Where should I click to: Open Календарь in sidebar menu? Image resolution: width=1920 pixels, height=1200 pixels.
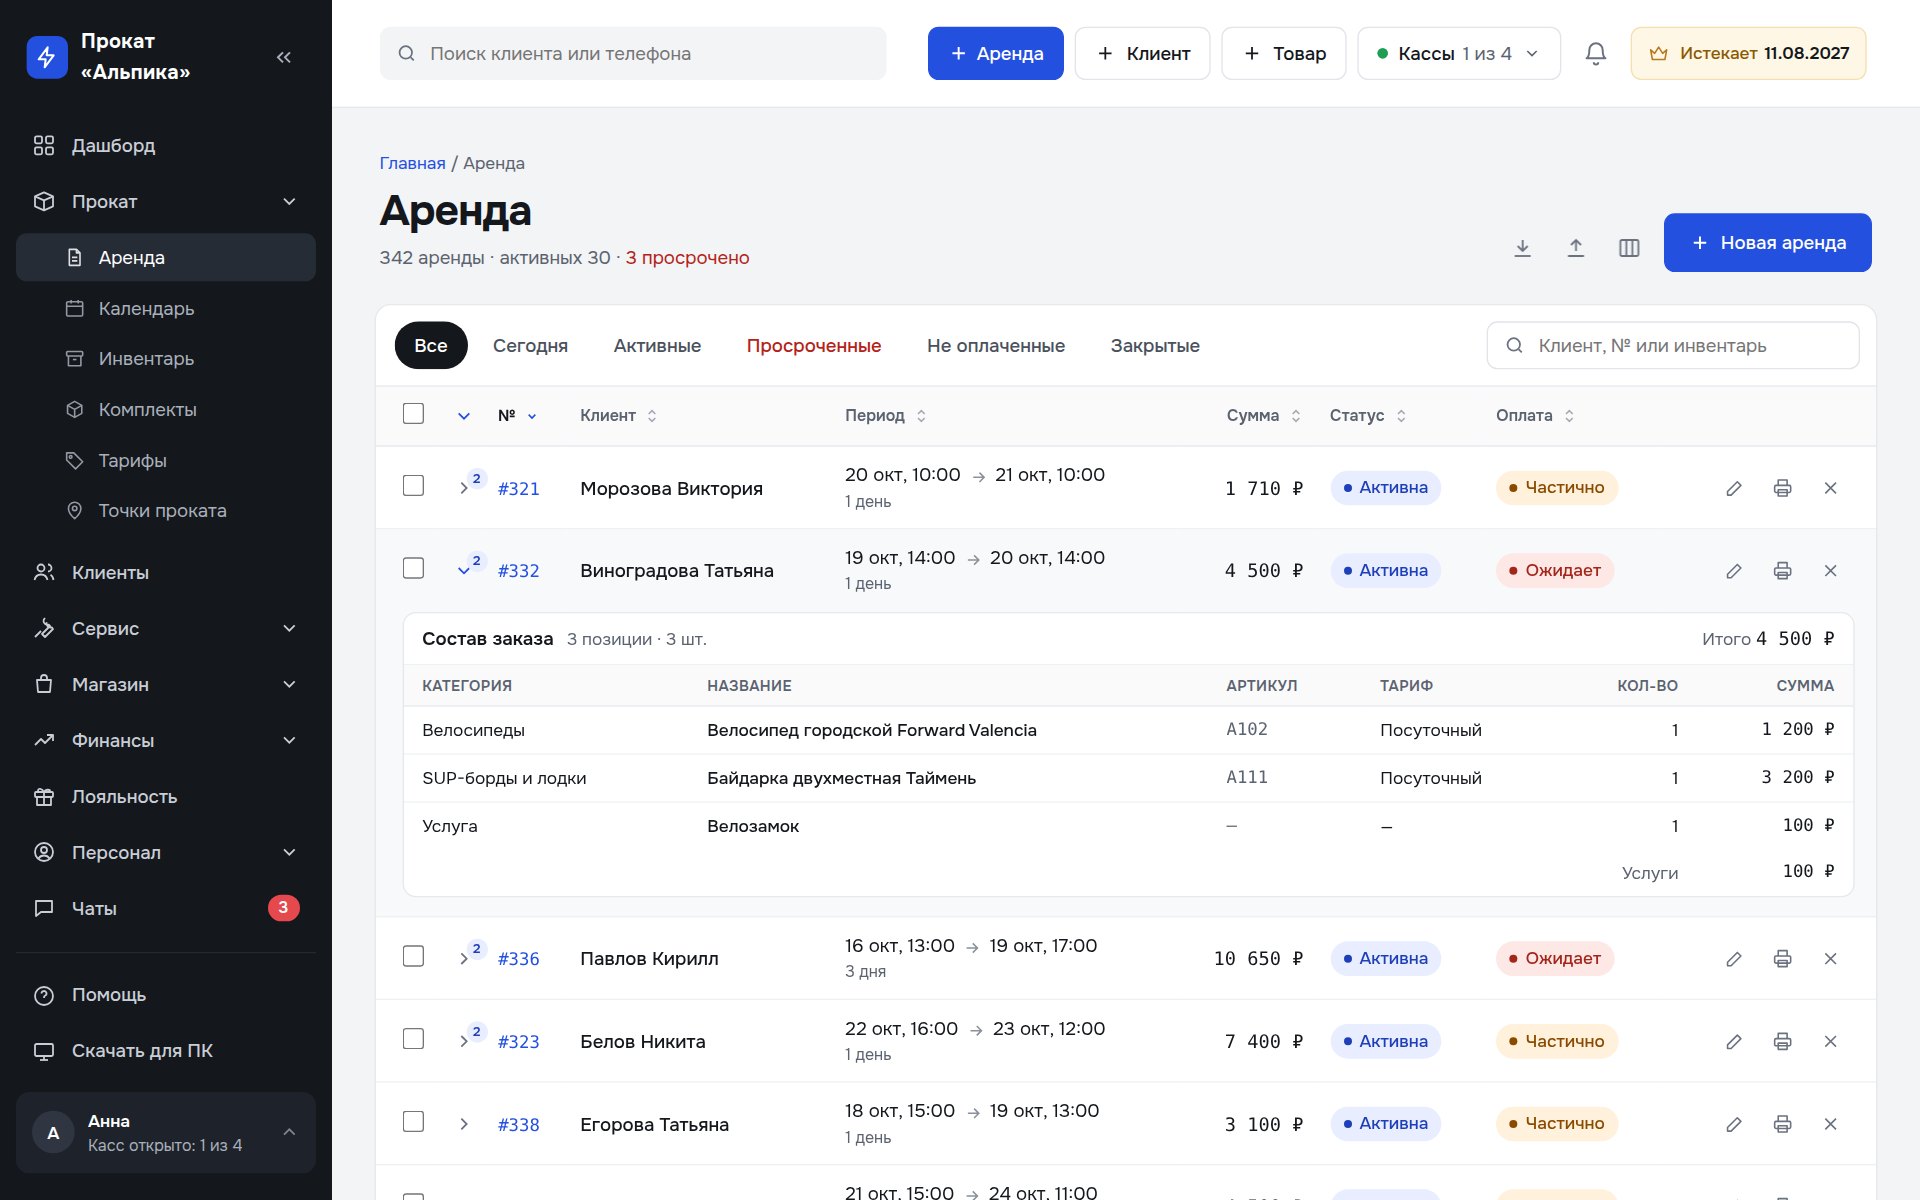166,308
